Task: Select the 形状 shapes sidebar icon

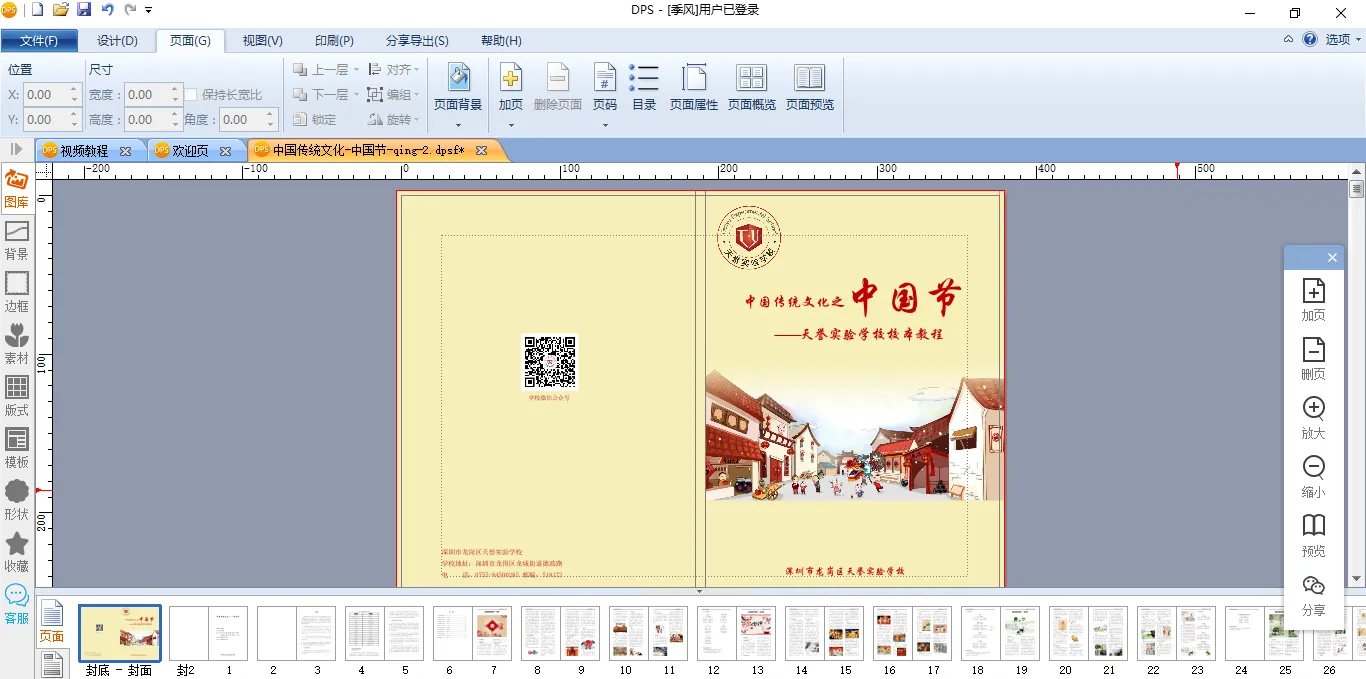Action: click(x=16, y=499)
